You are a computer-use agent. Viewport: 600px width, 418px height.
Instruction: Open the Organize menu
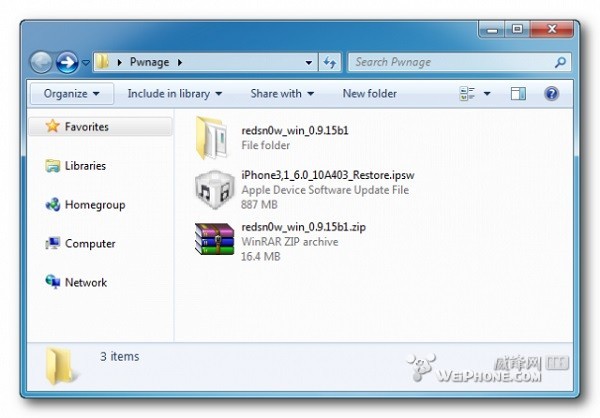pyautogui.click(x=72, y=94)
